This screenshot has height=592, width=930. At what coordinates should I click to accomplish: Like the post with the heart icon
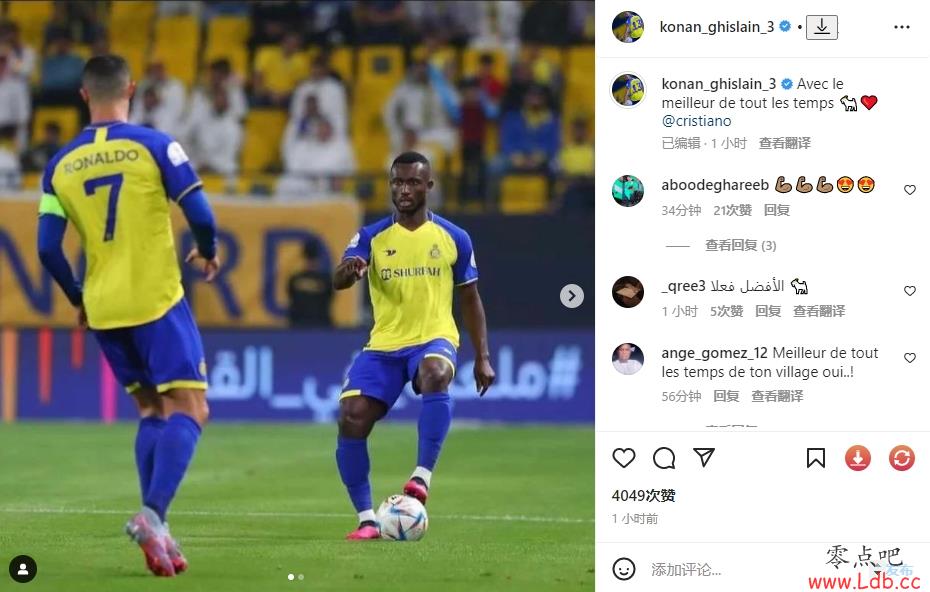click(x=623, y=458)
